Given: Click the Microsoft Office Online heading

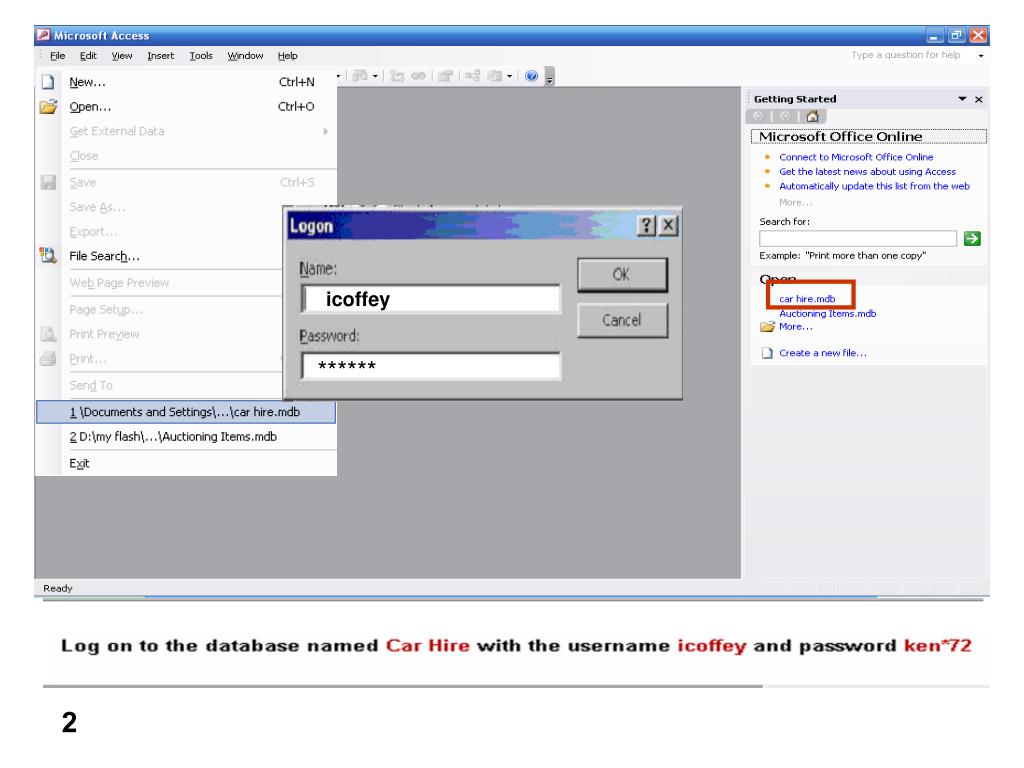Looking at the screenshot, I should pyautogui.click(x=840, y=136).
